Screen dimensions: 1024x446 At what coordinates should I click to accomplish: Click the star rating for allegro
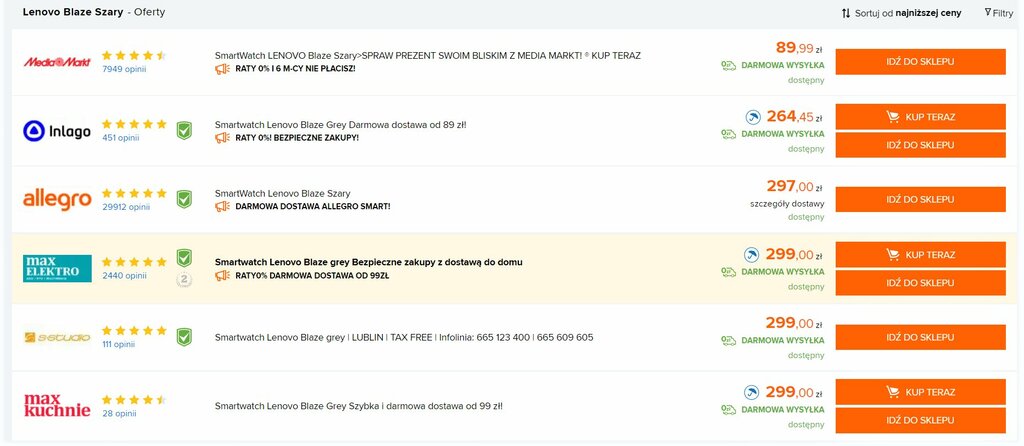[135, 193]
